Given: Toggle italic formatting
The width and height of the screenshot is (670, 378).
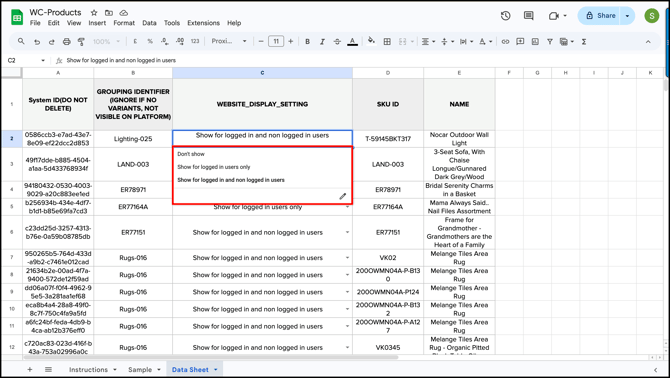Looking at the screenshot, I should [322, 41].
